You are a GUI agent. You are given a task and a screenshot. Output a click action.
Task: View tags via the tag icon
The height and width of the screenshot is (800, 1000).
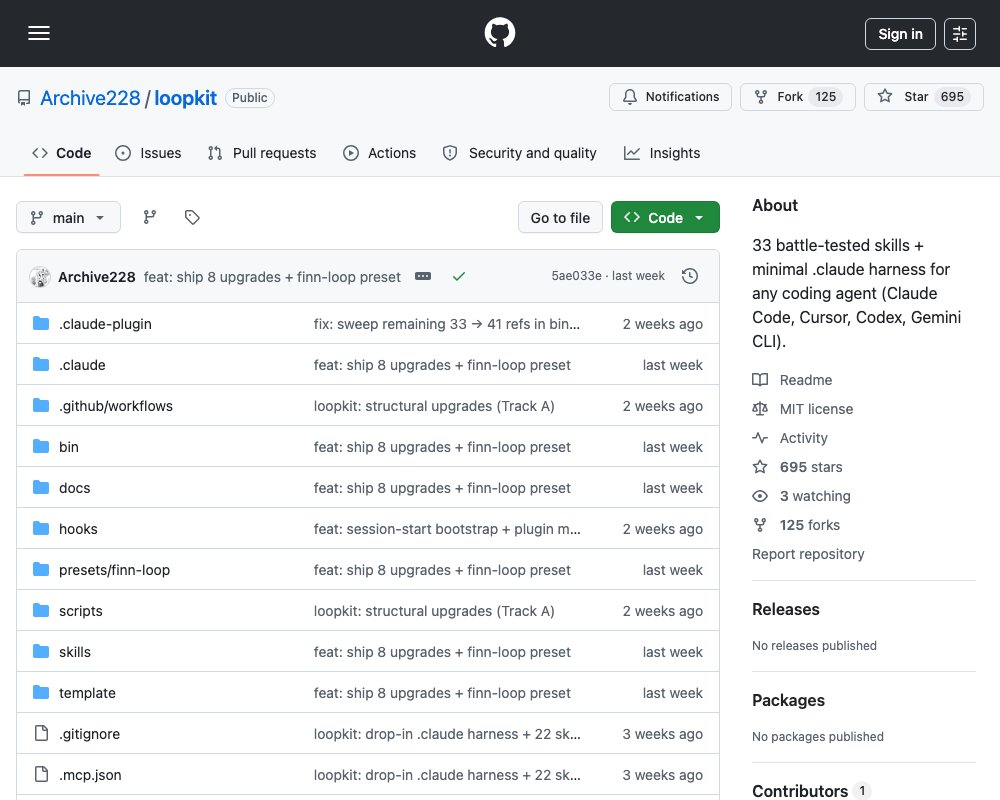coord(192,218)
